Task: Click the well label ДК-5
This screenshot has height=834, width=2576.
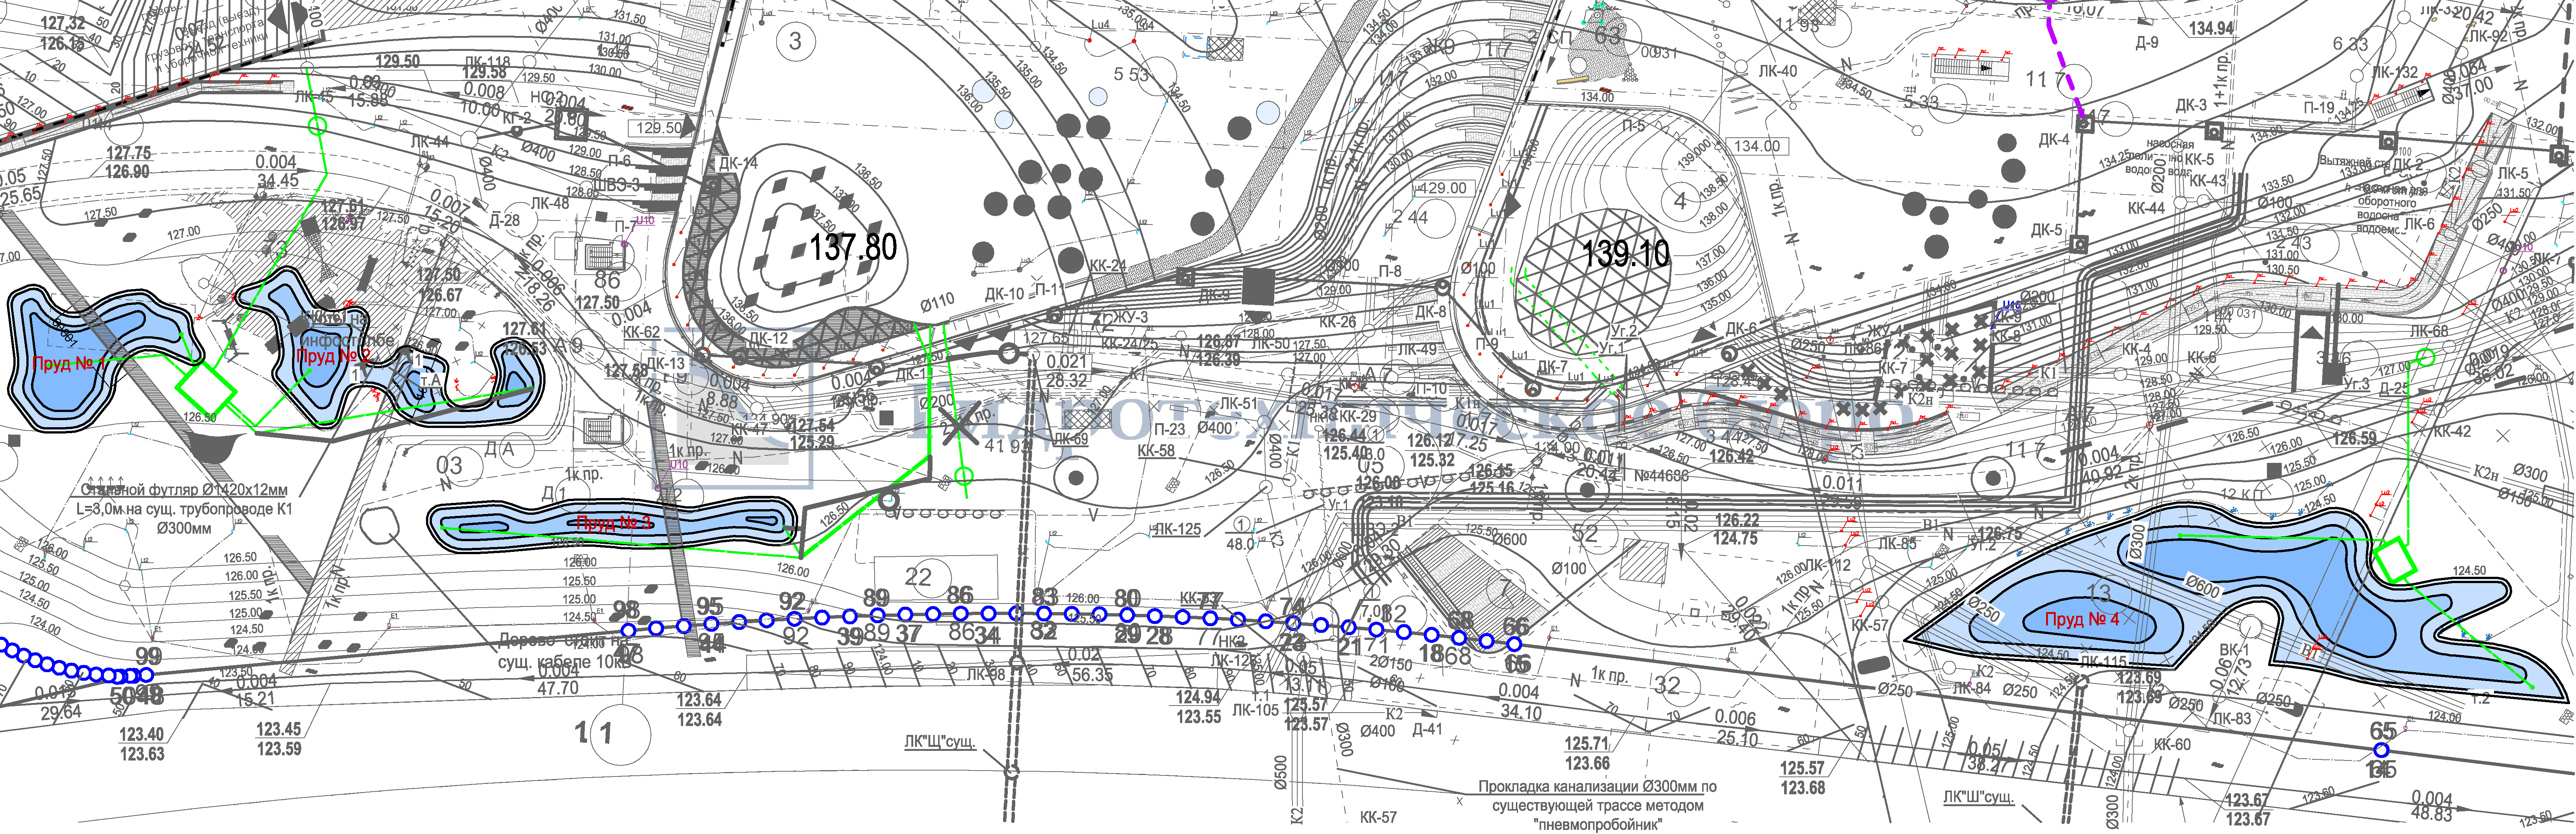Action: click(2046, 230)
